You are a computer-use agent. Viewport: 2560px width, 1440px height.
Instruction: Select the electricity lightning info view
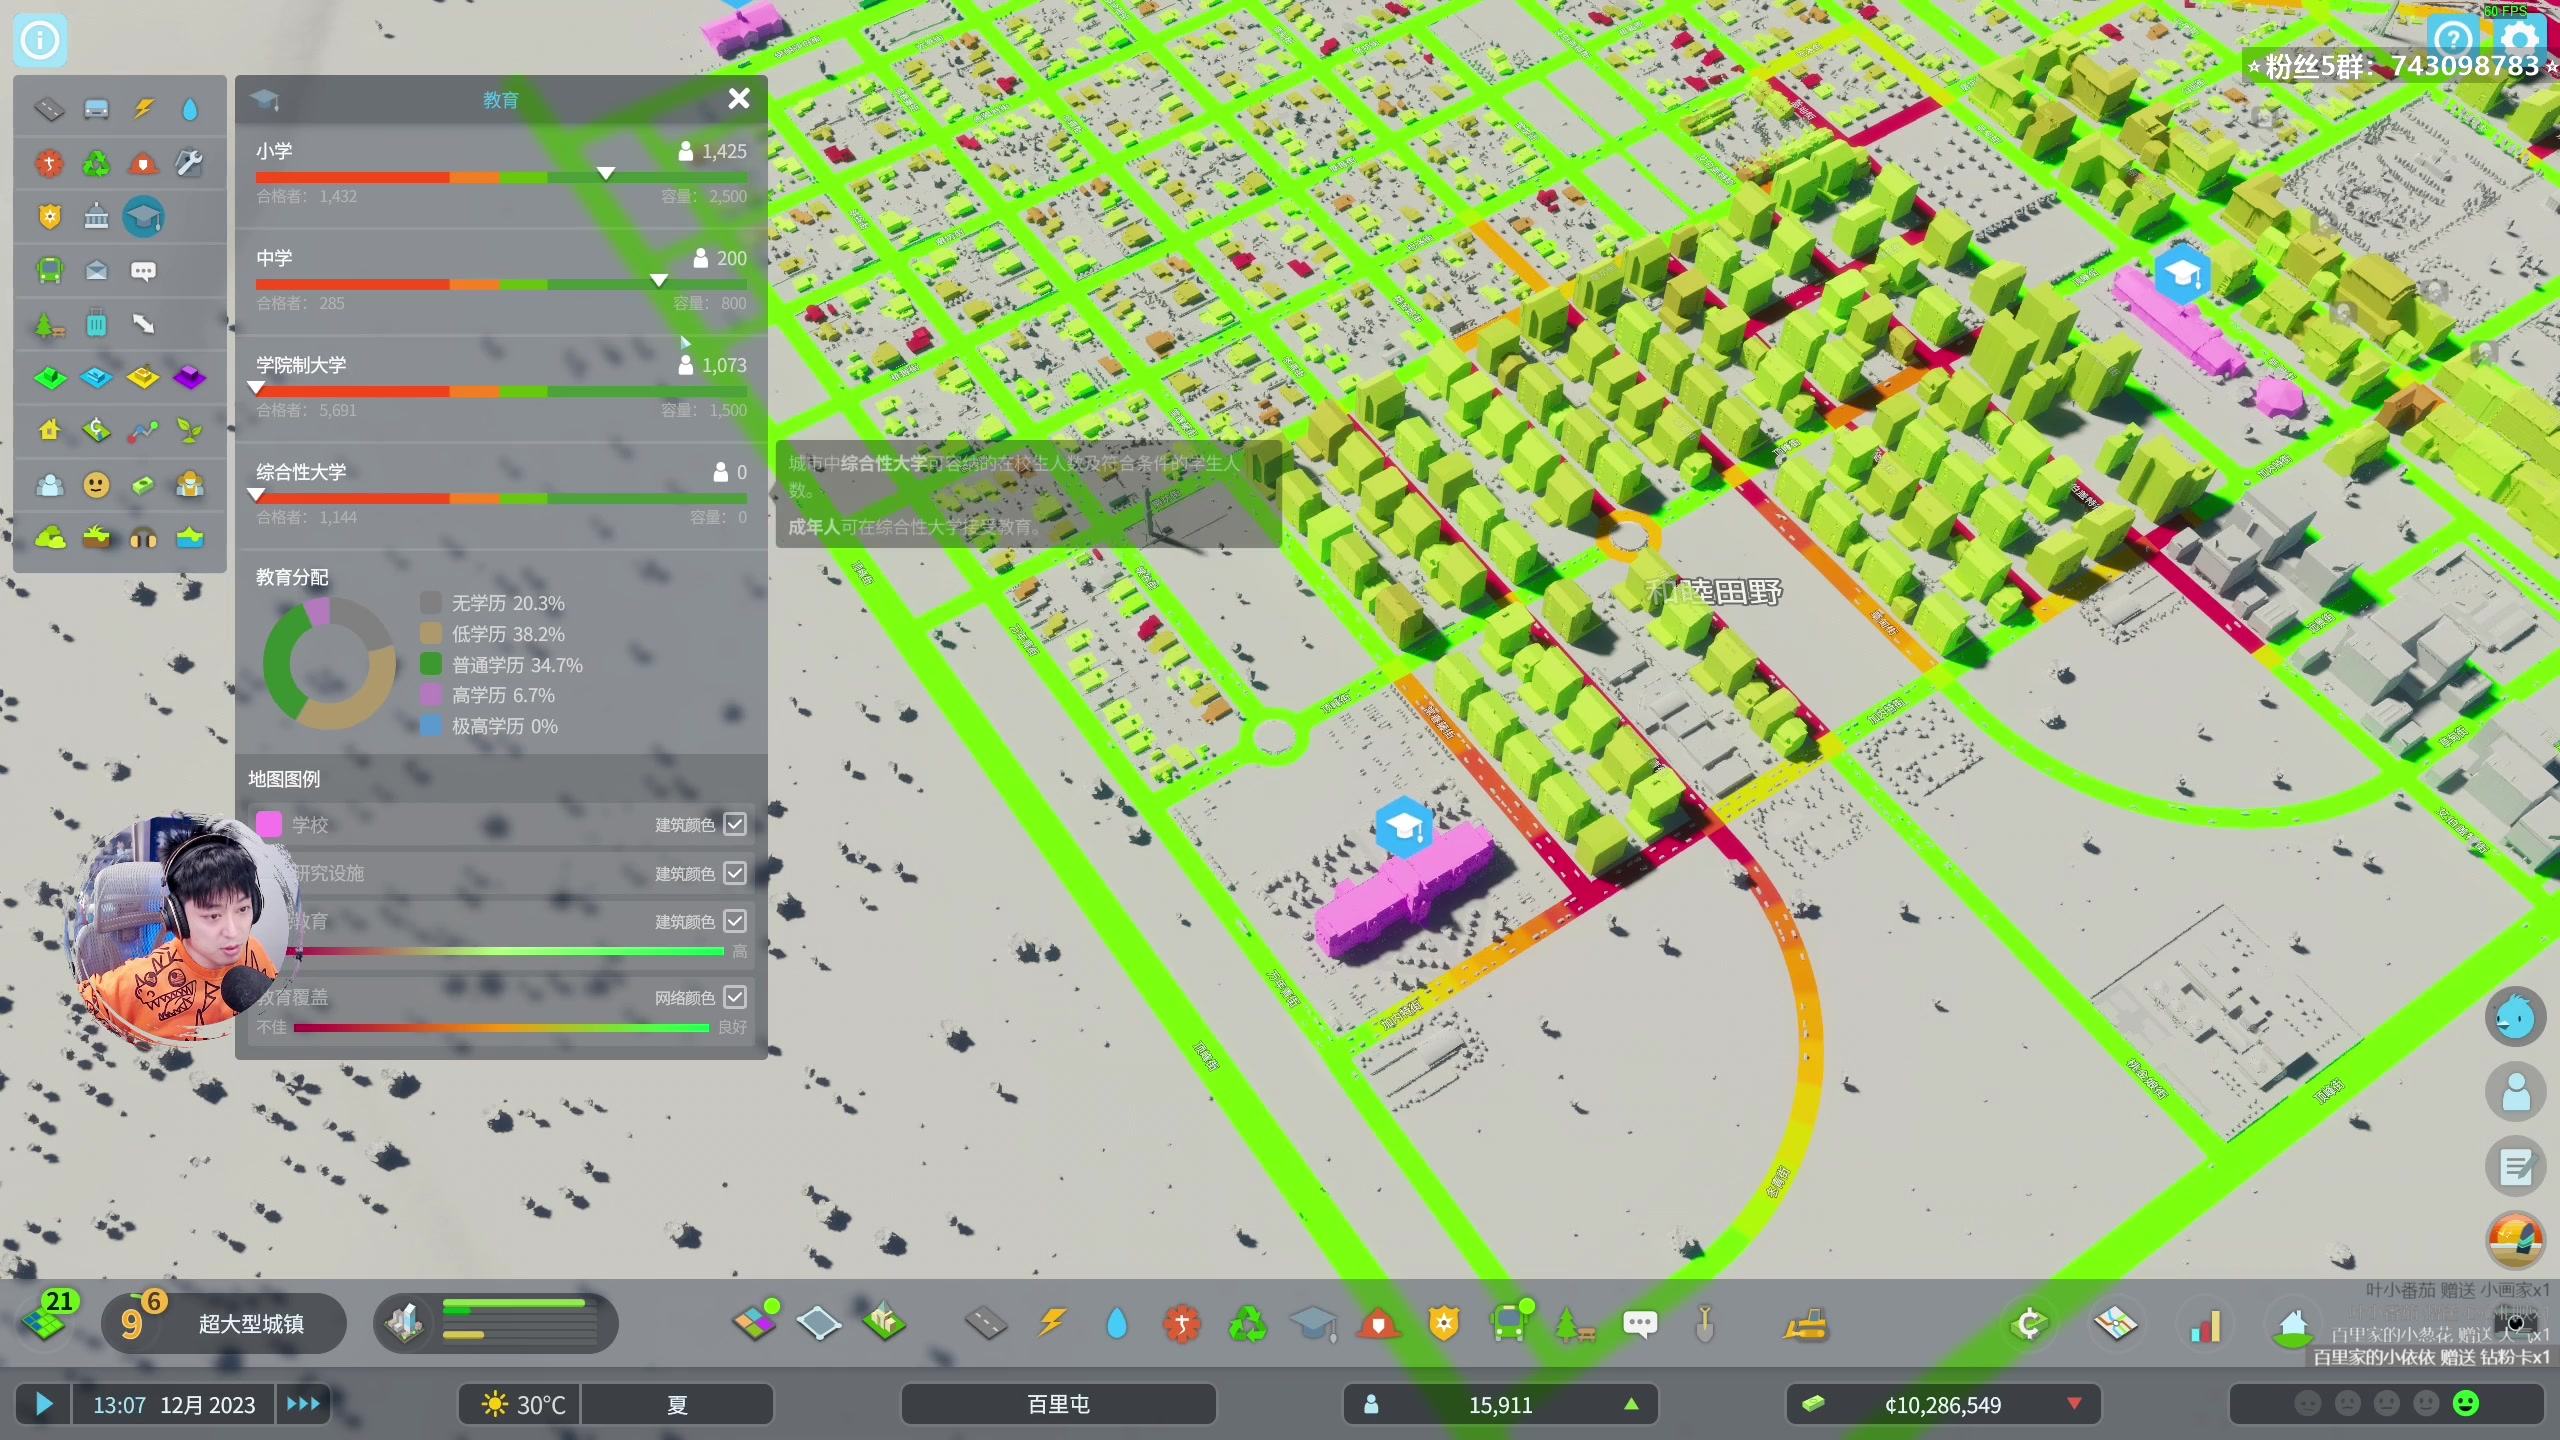tap(143, 108)
